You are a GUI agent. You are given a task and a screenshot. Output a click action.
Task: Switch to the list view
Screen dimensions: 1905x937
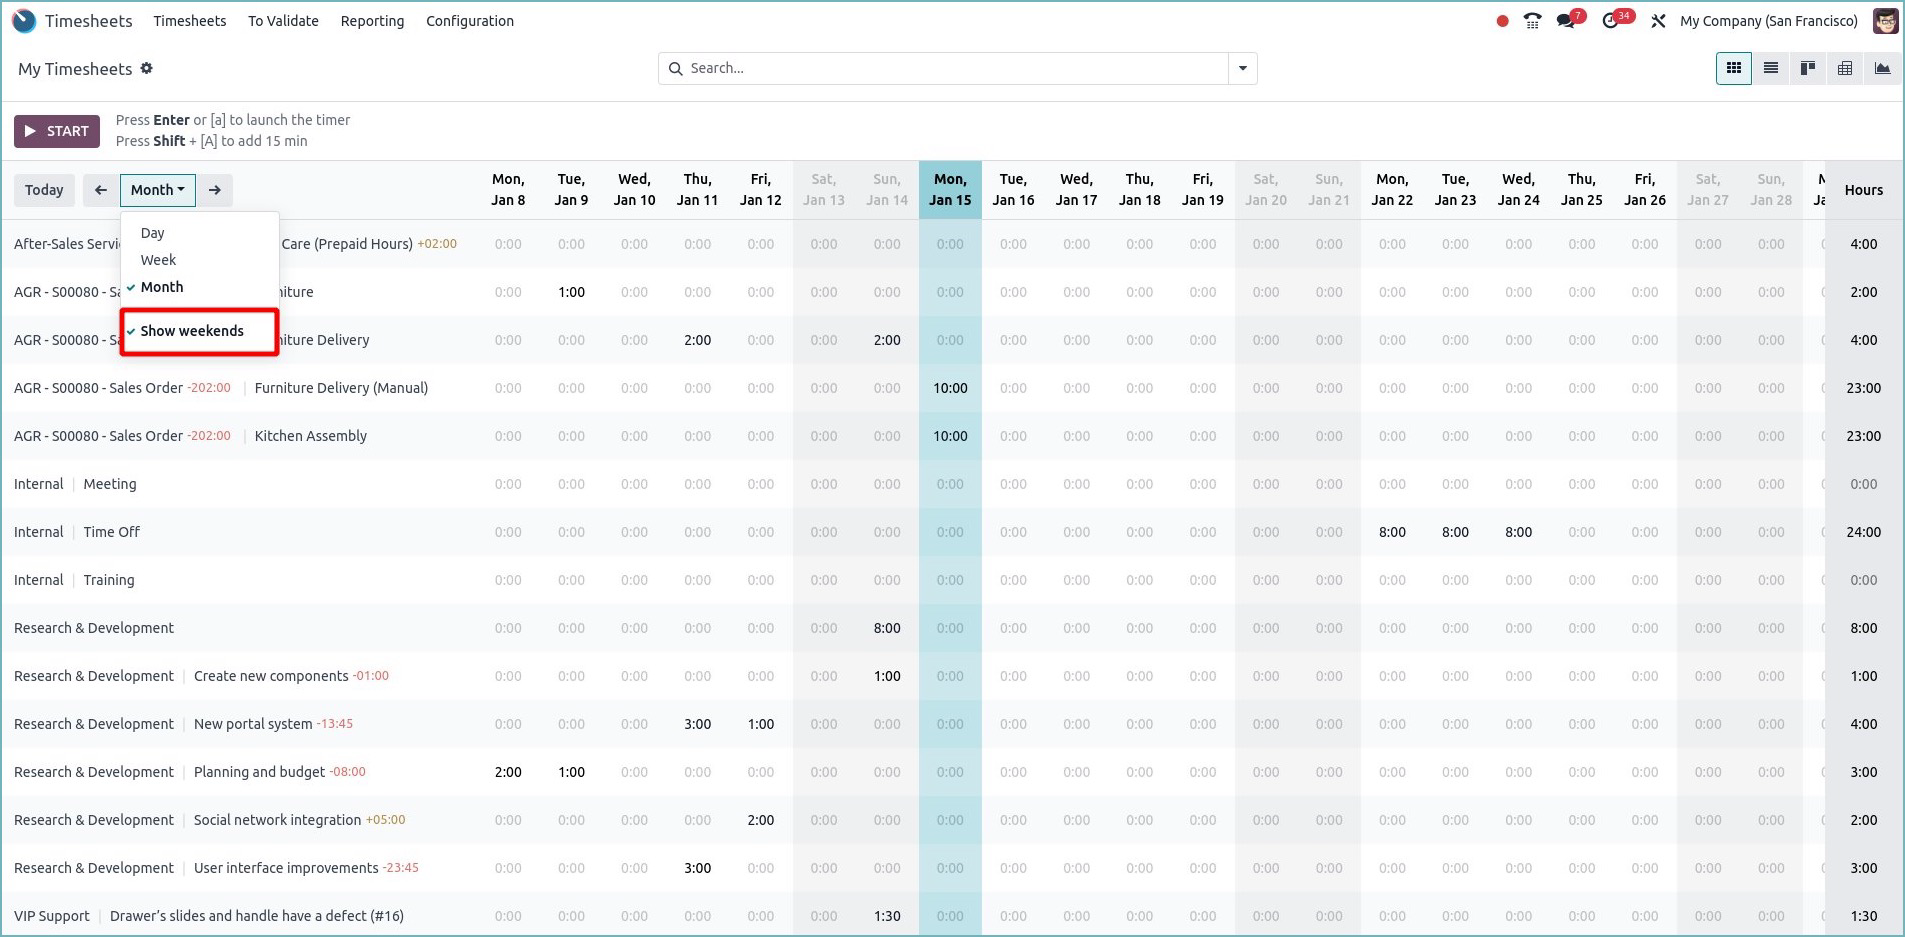[x=1770, y=68]
